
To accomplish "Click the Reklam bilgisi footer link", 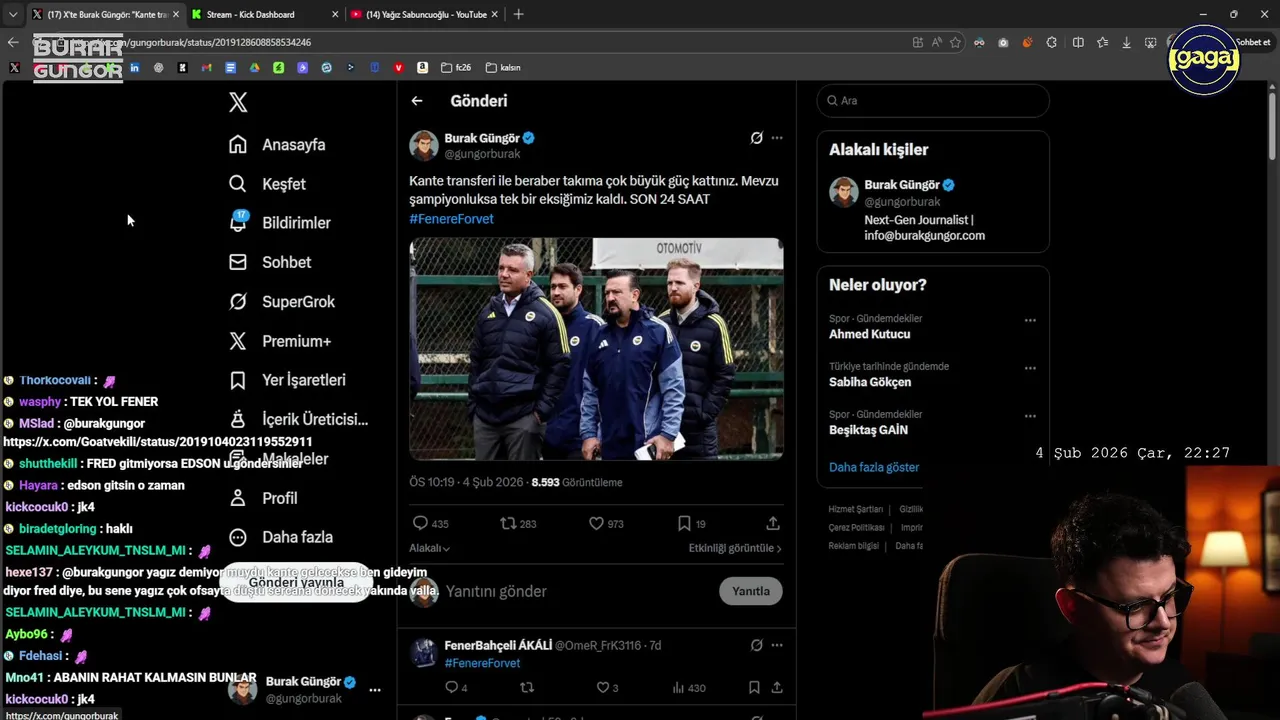I will click(853, 546).
